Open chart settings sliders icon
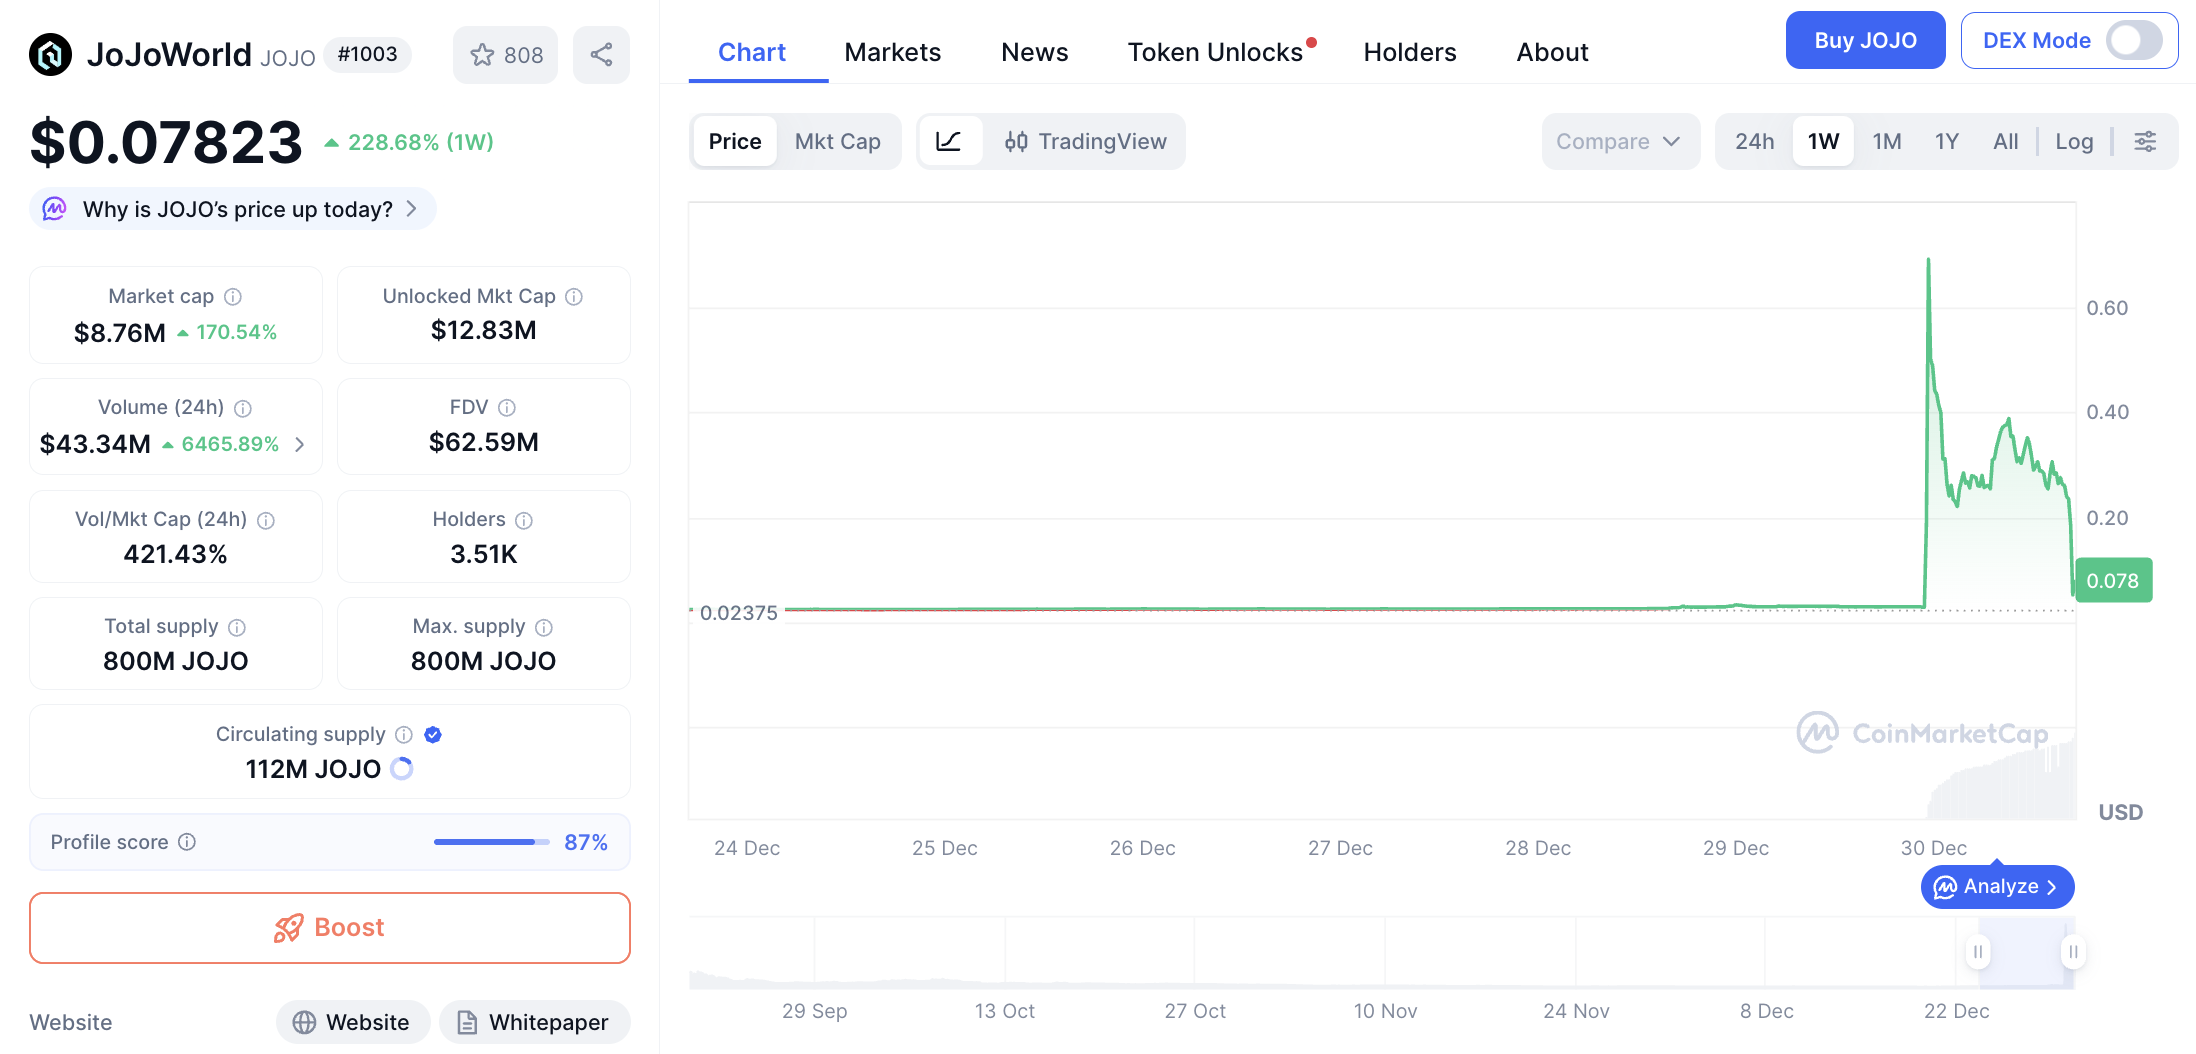 pyautogui.click(x=2145, y=142)
